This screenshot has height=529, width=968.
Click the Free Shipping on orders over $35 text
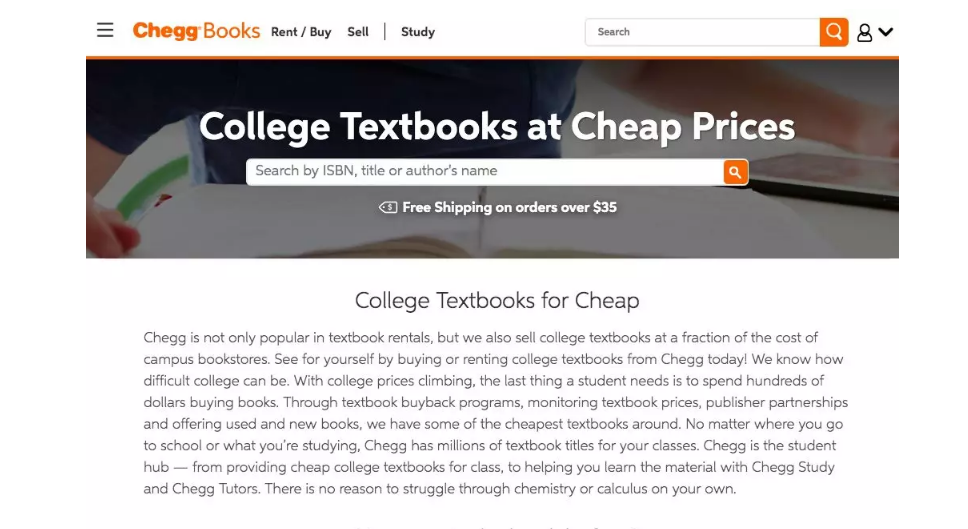(509, 208)
